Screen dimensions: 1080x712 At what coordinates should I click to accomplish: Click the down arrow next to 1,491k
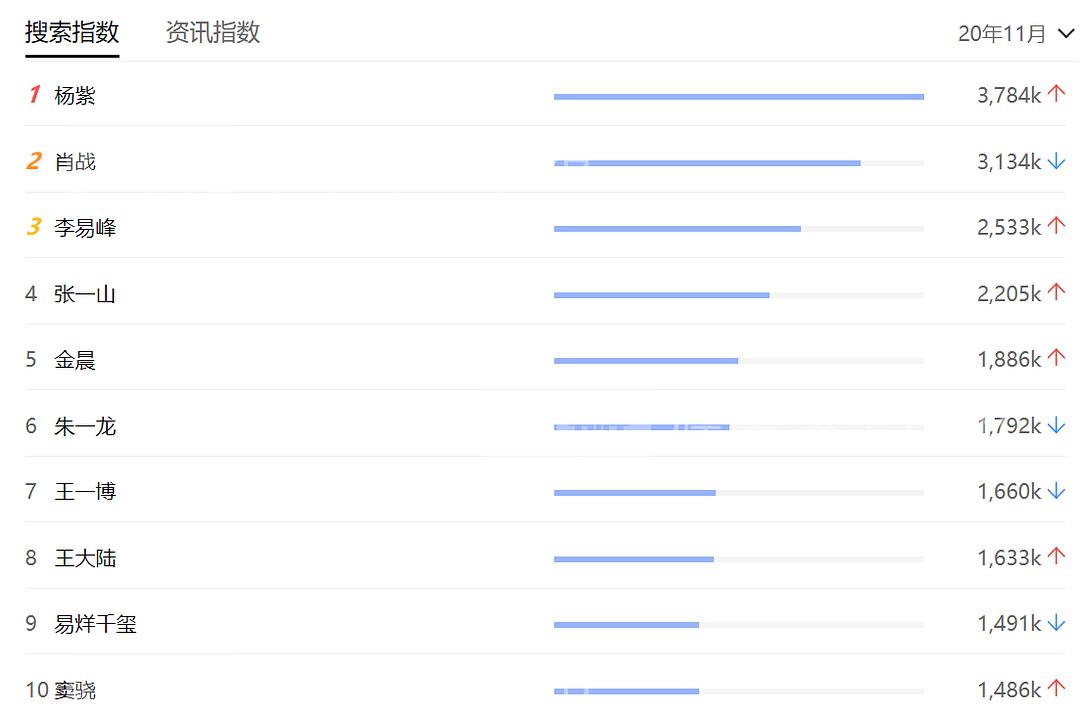[1057, 623]
